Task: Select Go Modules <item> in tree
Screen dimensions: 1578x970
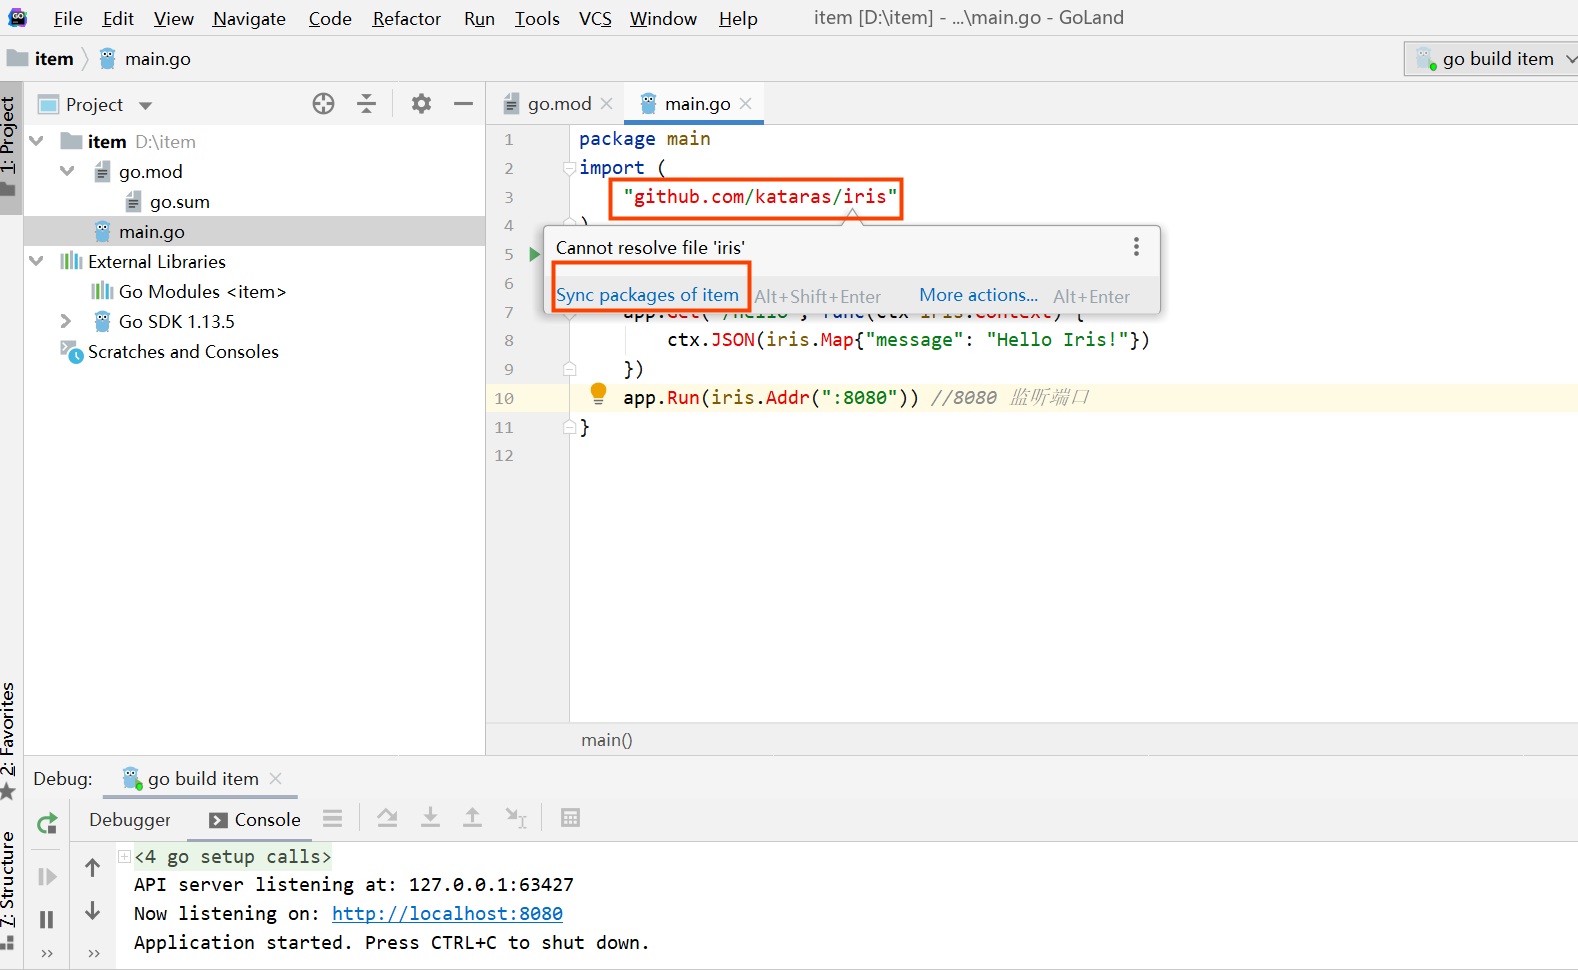Action: (x=202, y=291)
